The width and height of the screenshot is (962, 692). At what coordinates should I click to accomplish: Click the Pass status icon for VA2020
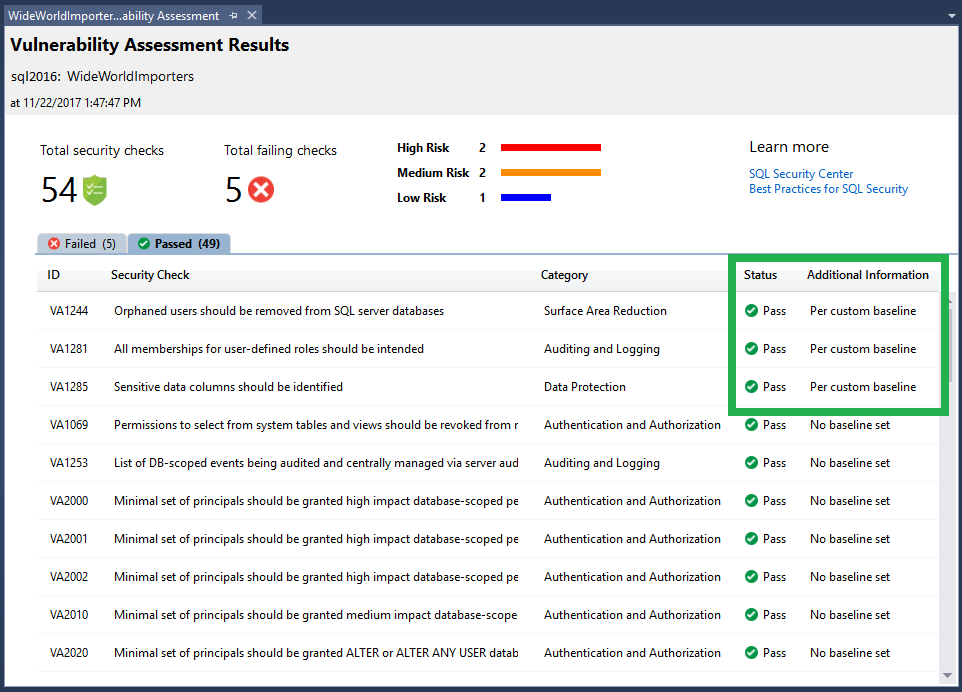click(x=753, y=653)
